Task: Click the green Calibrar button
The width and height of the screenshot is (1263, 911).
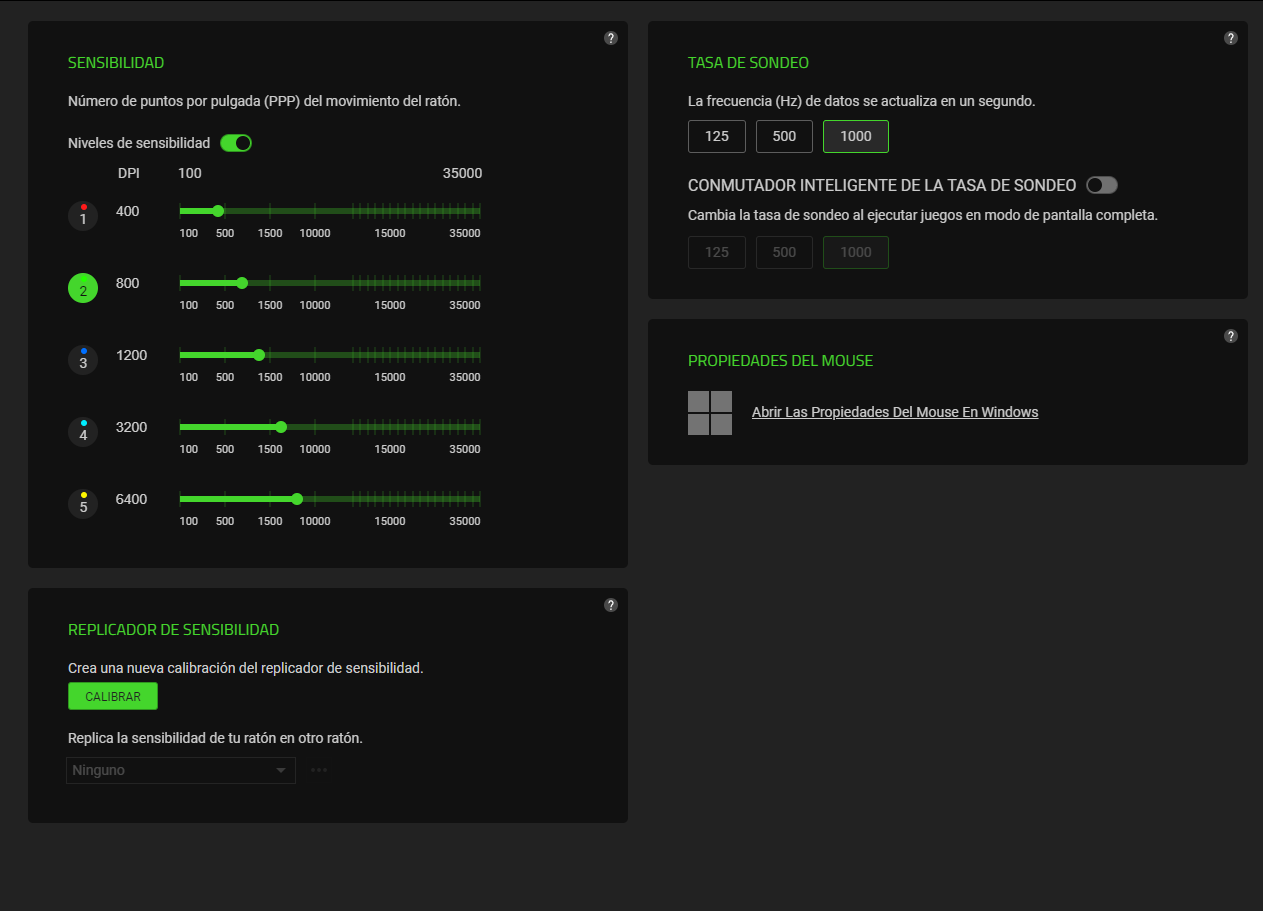Action: (113, 697)
